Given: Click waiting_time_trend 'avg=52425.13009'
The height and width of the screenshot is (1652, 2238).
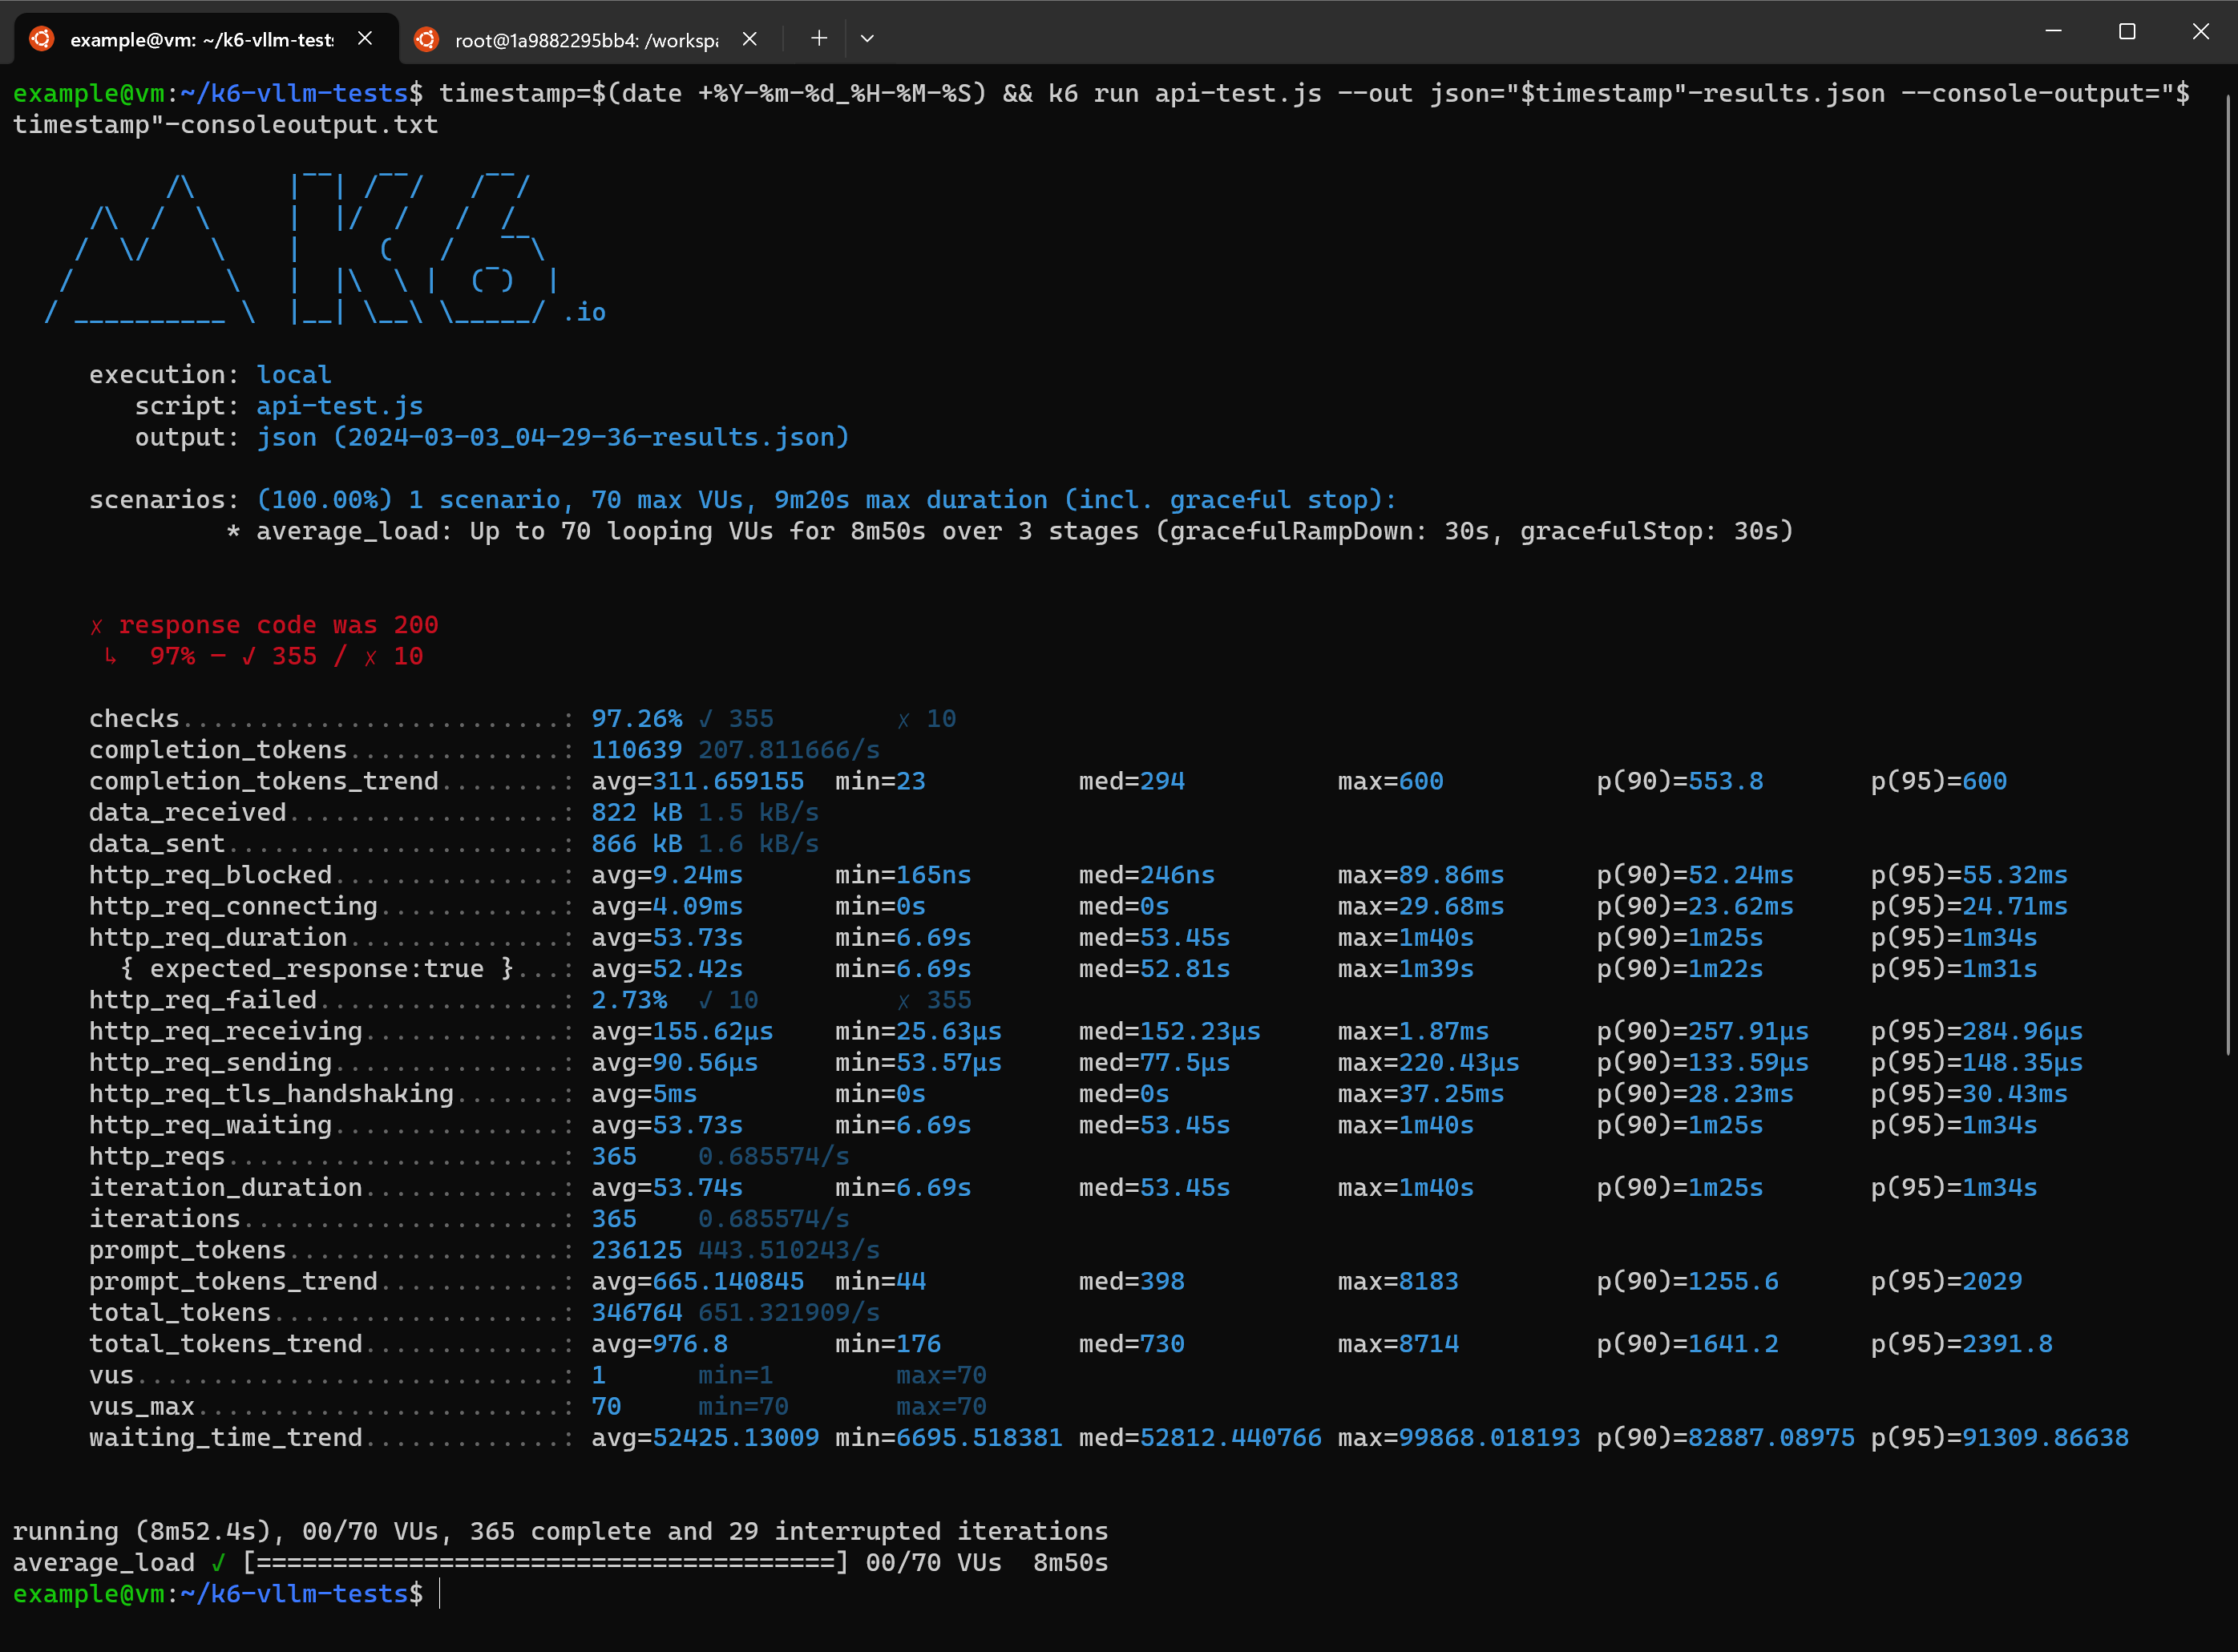Looking at the screenshot, I should (x=705, y=1437).
